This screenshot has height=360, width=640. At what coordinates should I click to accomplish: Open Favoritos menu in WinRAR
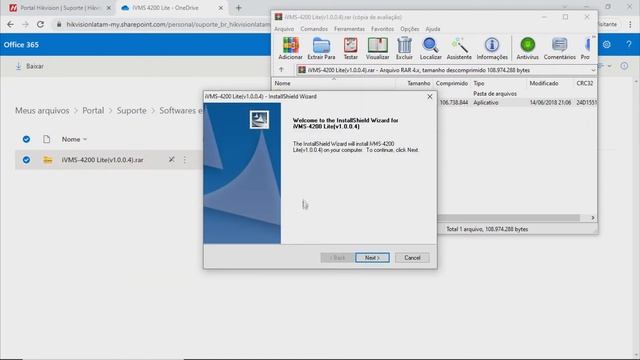(x=382, y=29)
